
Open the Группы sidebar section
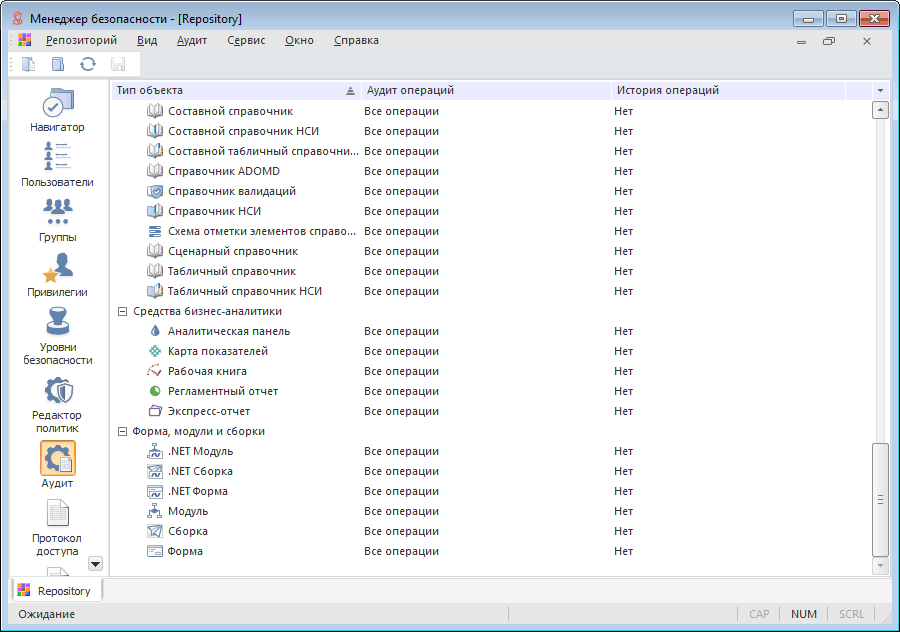click(x=57, y=219)
